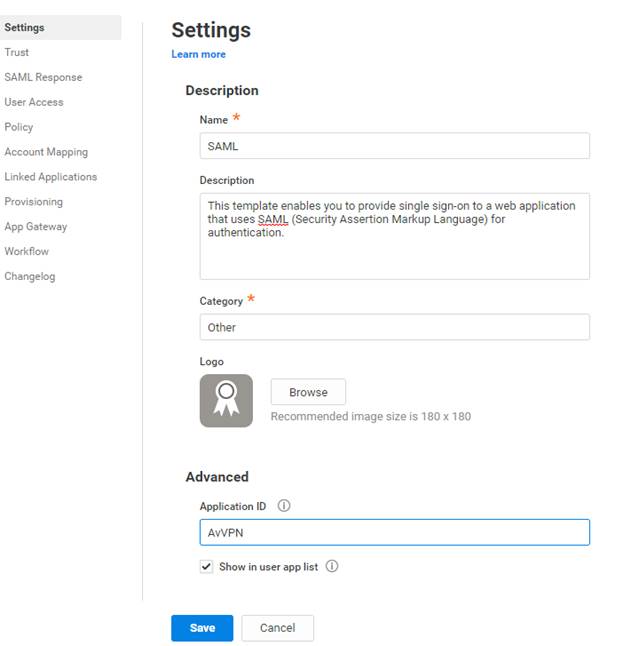Open App Gateway settings
This screenshot has height=646, width=623.
tap(36, 227)
